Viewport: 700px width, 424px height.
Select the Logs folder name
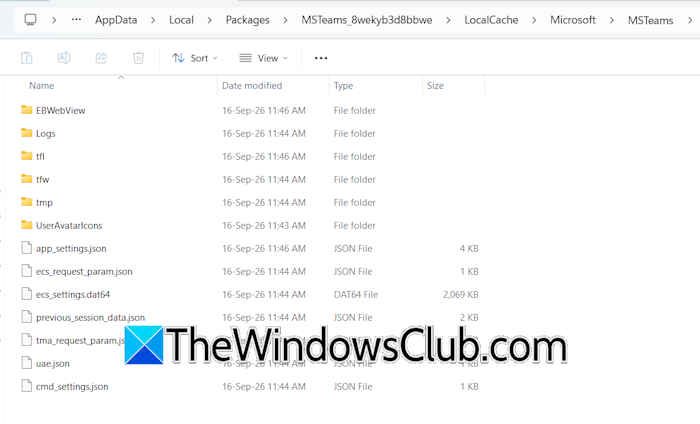coord(46,133)
